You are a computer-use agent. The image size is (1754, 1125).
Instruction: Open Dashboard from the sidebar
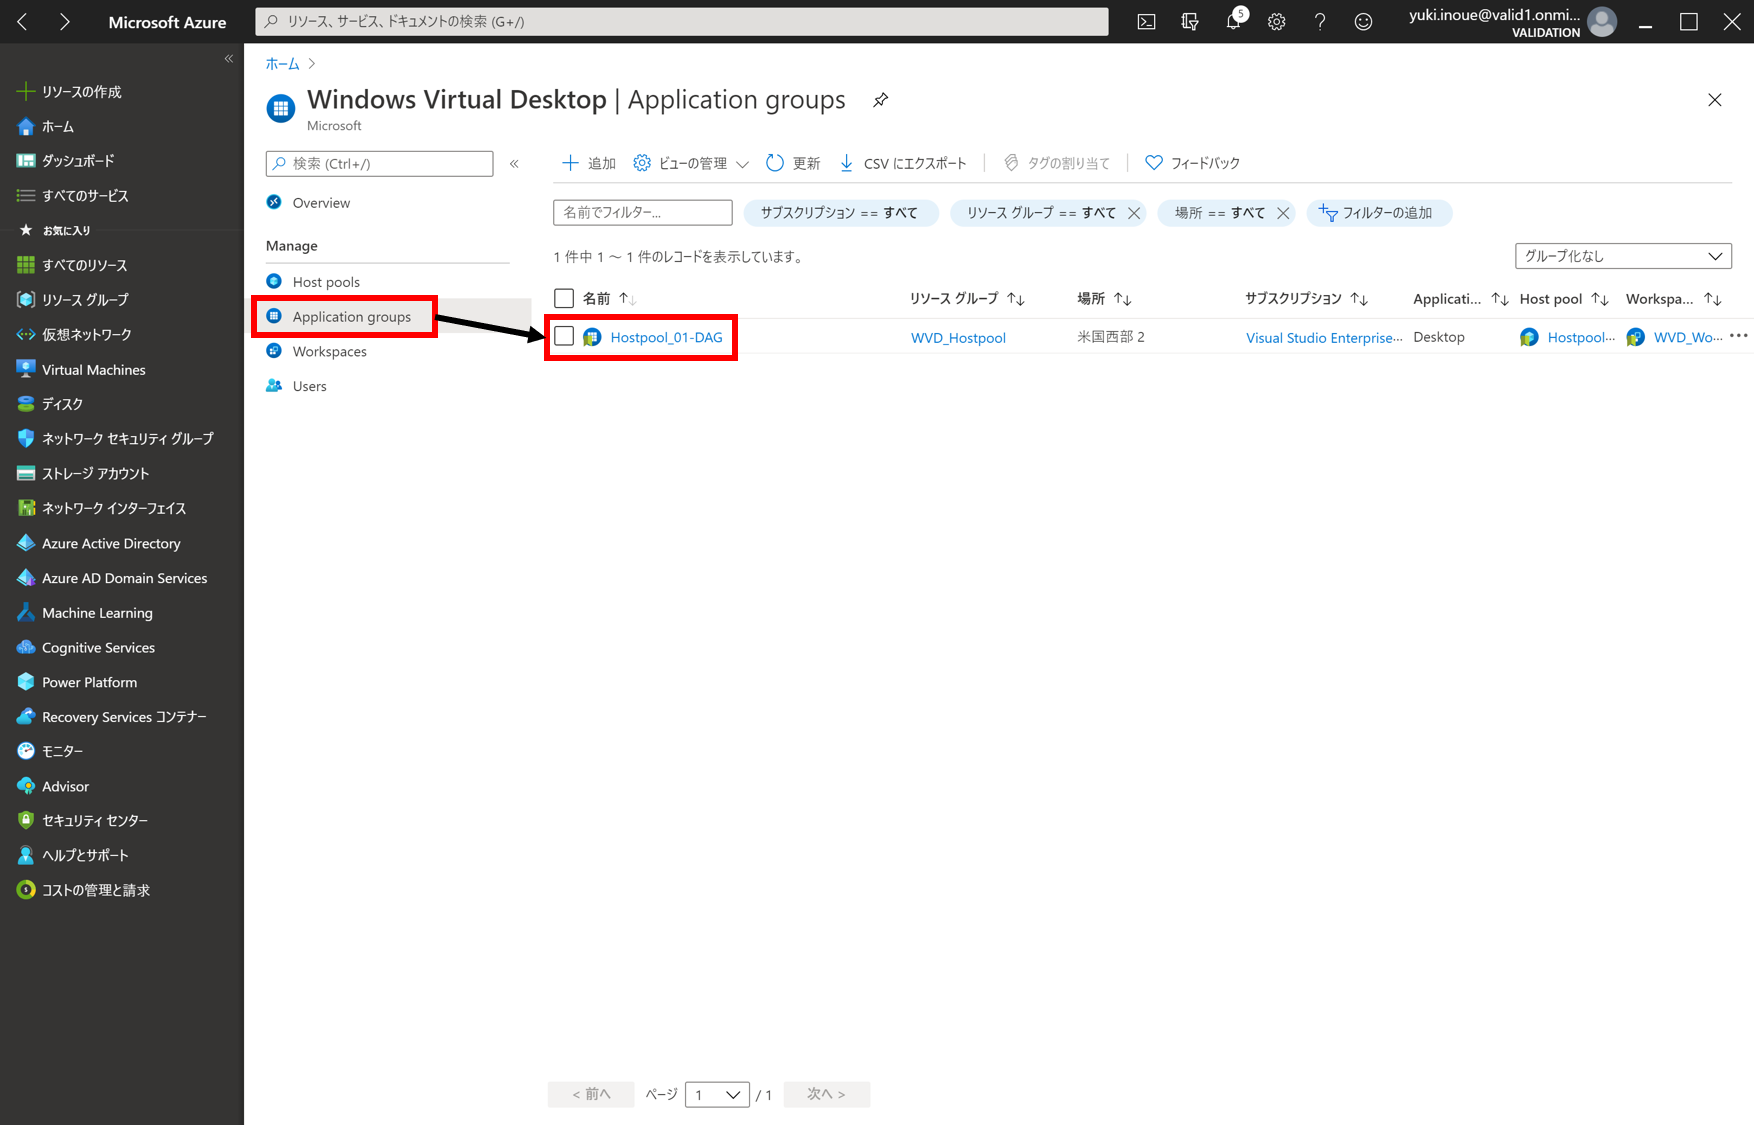tap(78, 161)
